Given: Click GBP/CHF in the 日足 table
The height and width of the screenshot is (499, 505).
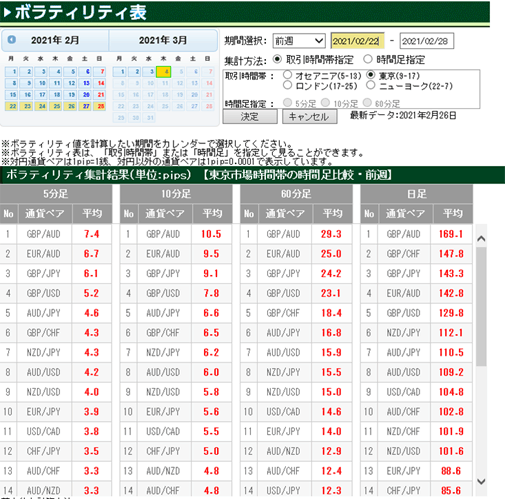Looking at the screenshot, I should click(404, 254).
